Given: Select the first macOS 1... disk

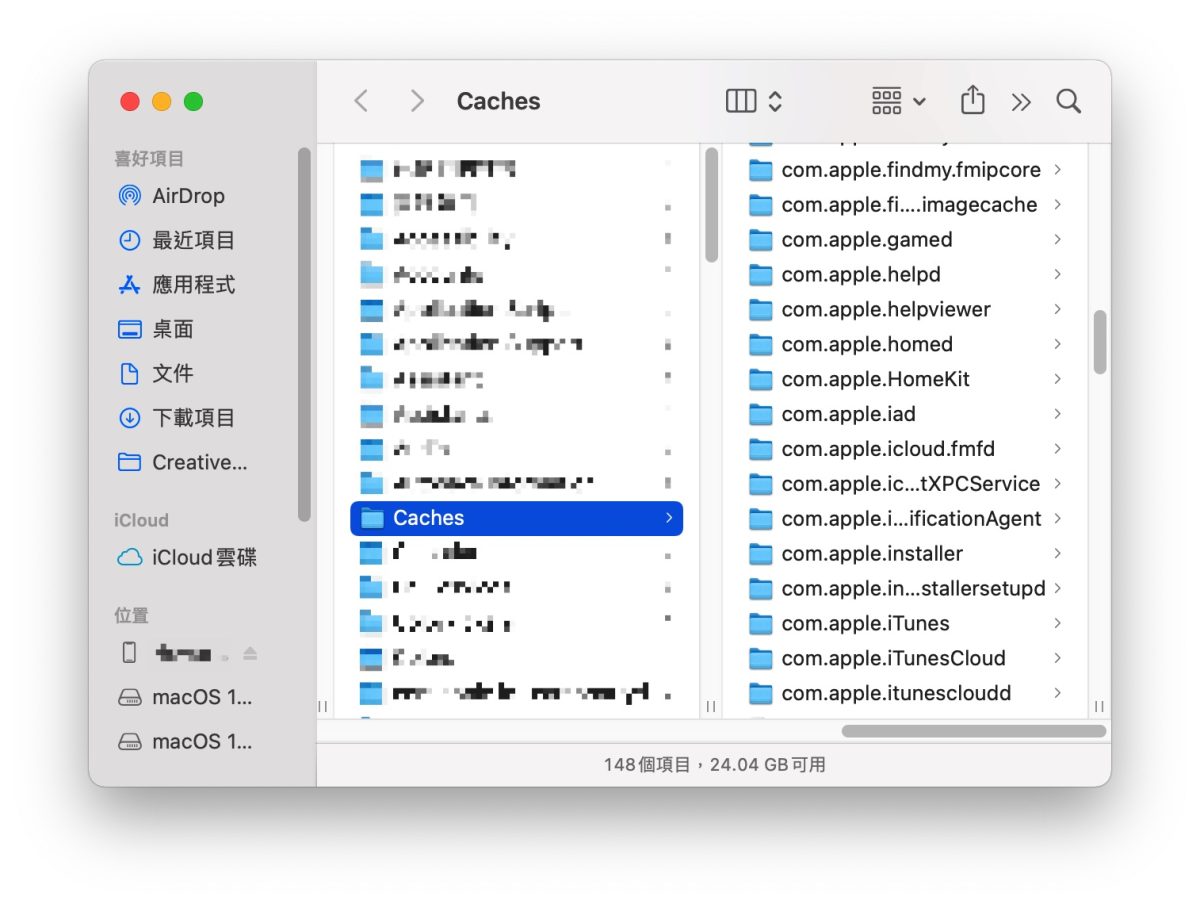Looking at the screenshot, I should [185, 697].
